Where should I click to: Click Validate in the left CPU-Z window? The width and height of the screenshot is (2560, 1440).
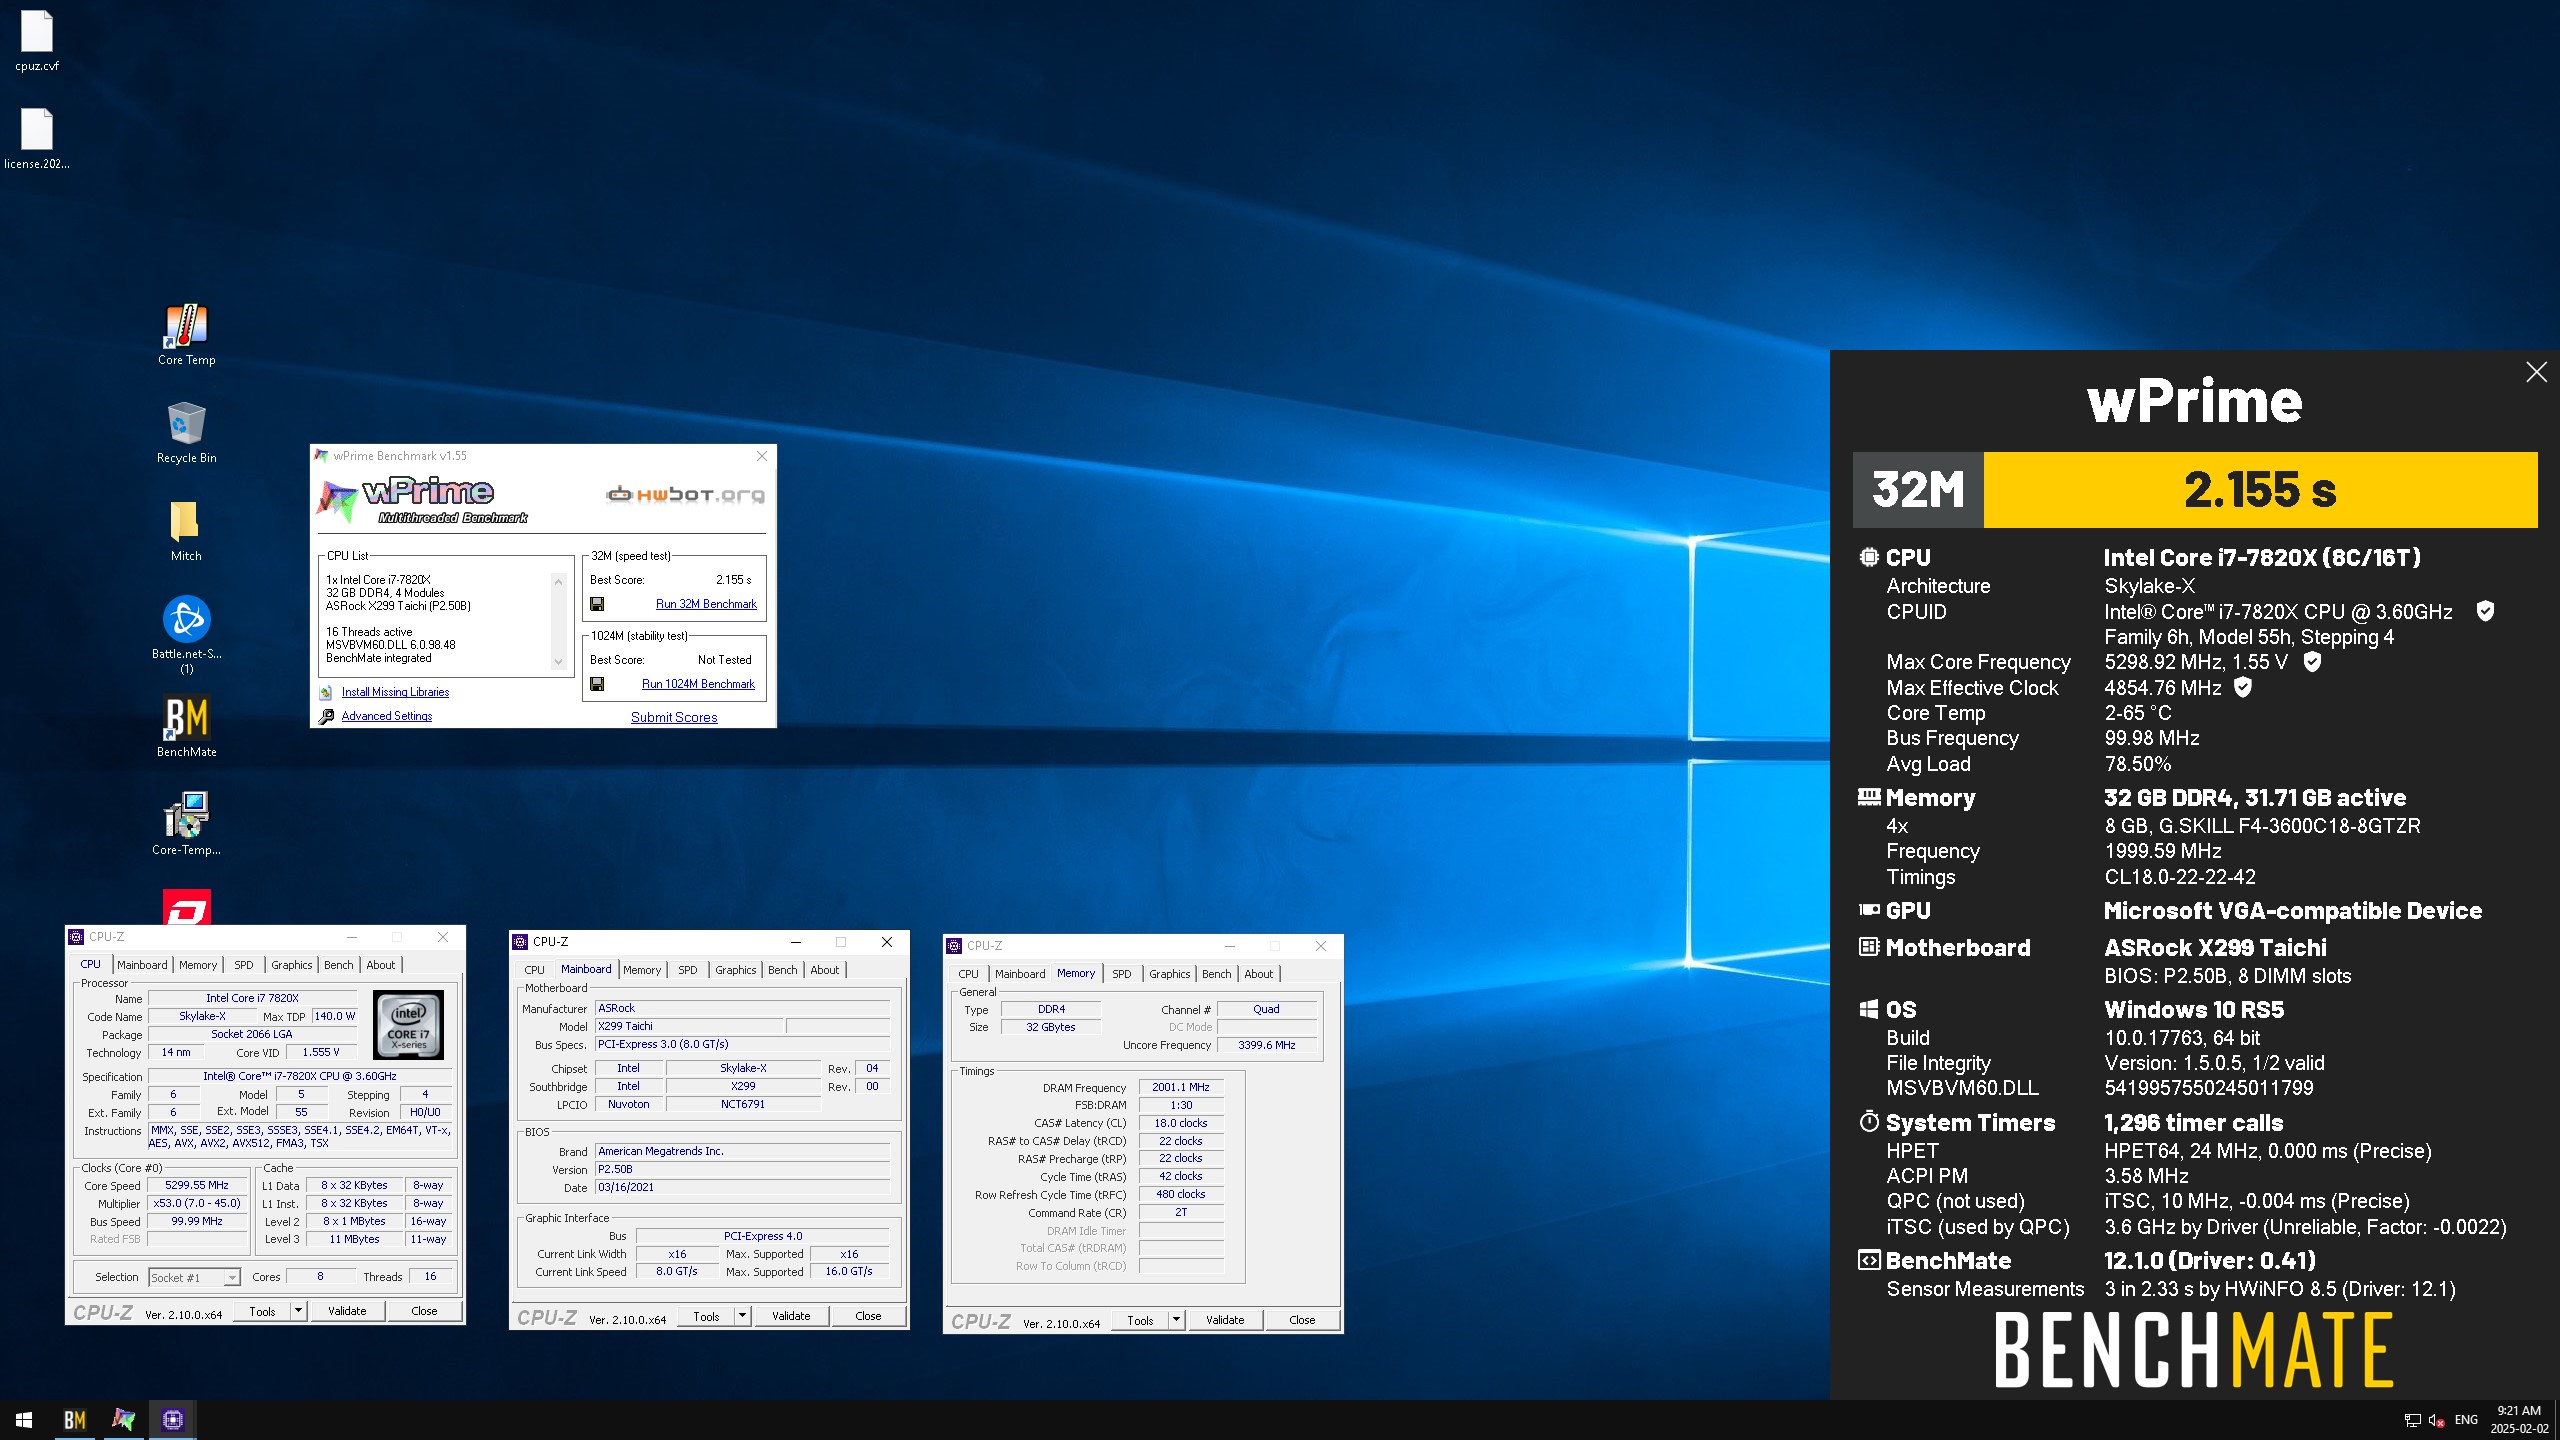(347, 1311)
